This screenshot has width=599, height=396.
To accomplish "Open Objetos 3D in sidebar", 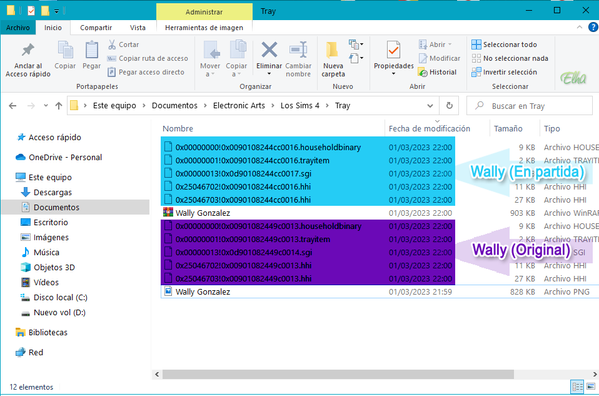I will (x=47, y=268).
